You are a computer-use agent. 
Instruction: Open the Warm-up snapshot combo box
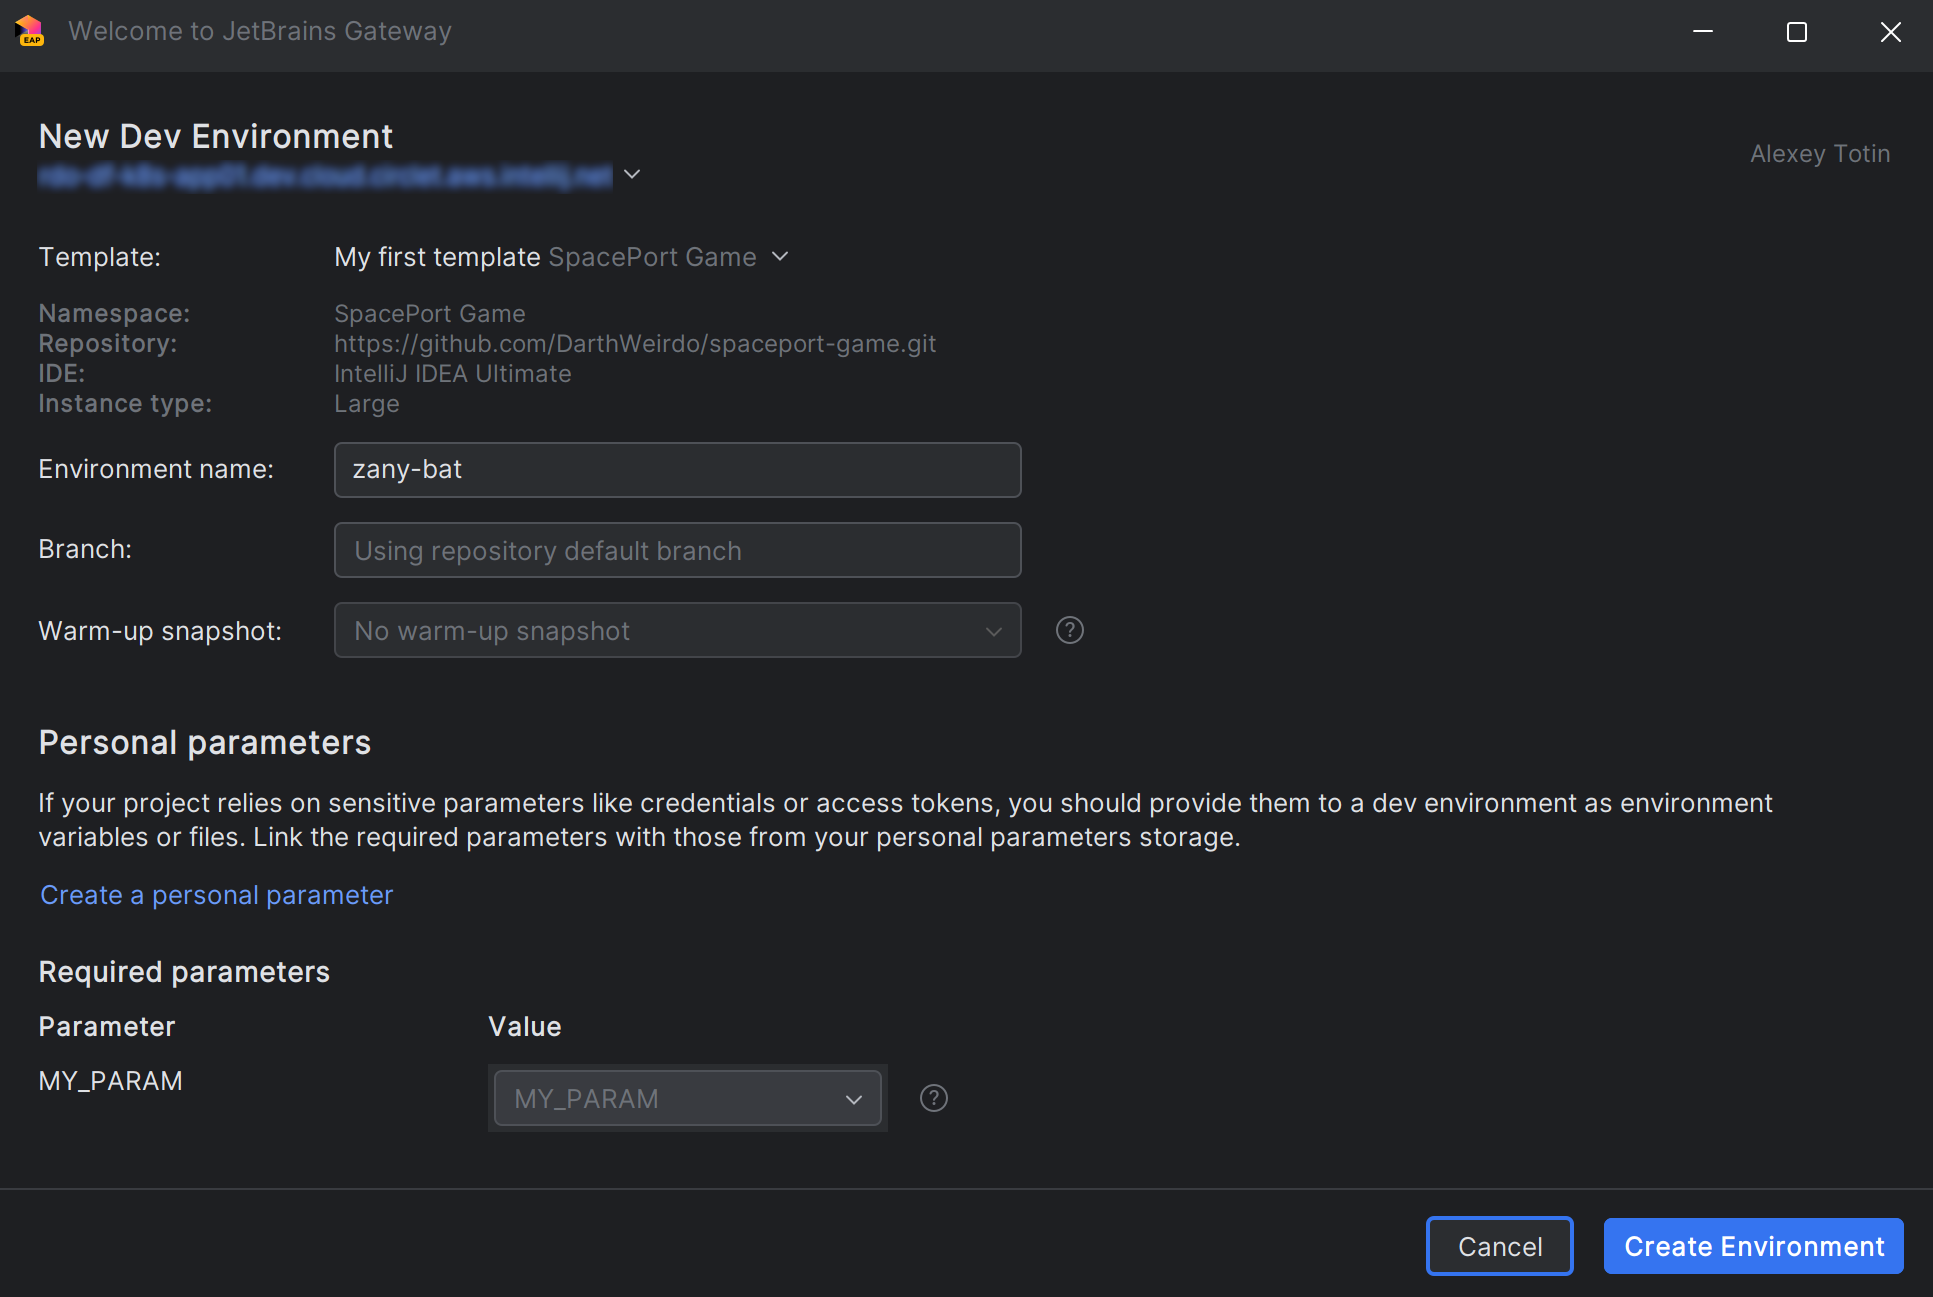pos(676,630)
